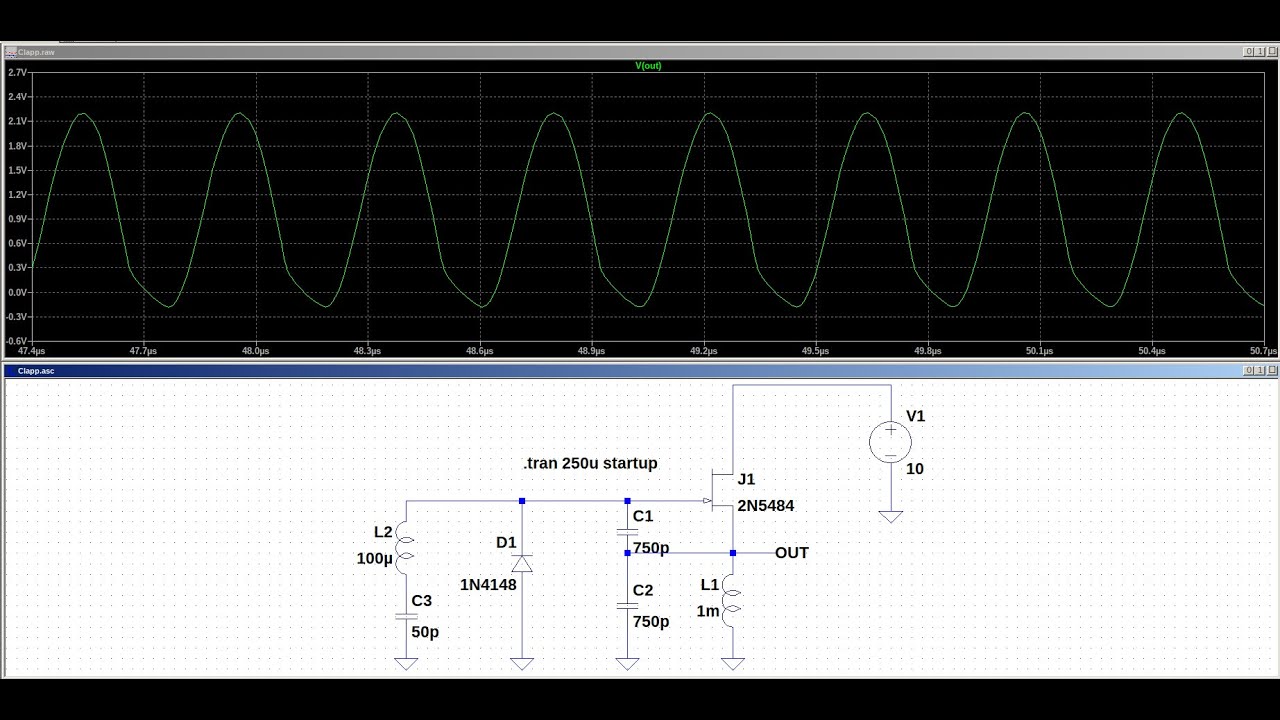Click the -0.6V vertical axis label
Viewport: 1280px width, 720px height.
16,341
